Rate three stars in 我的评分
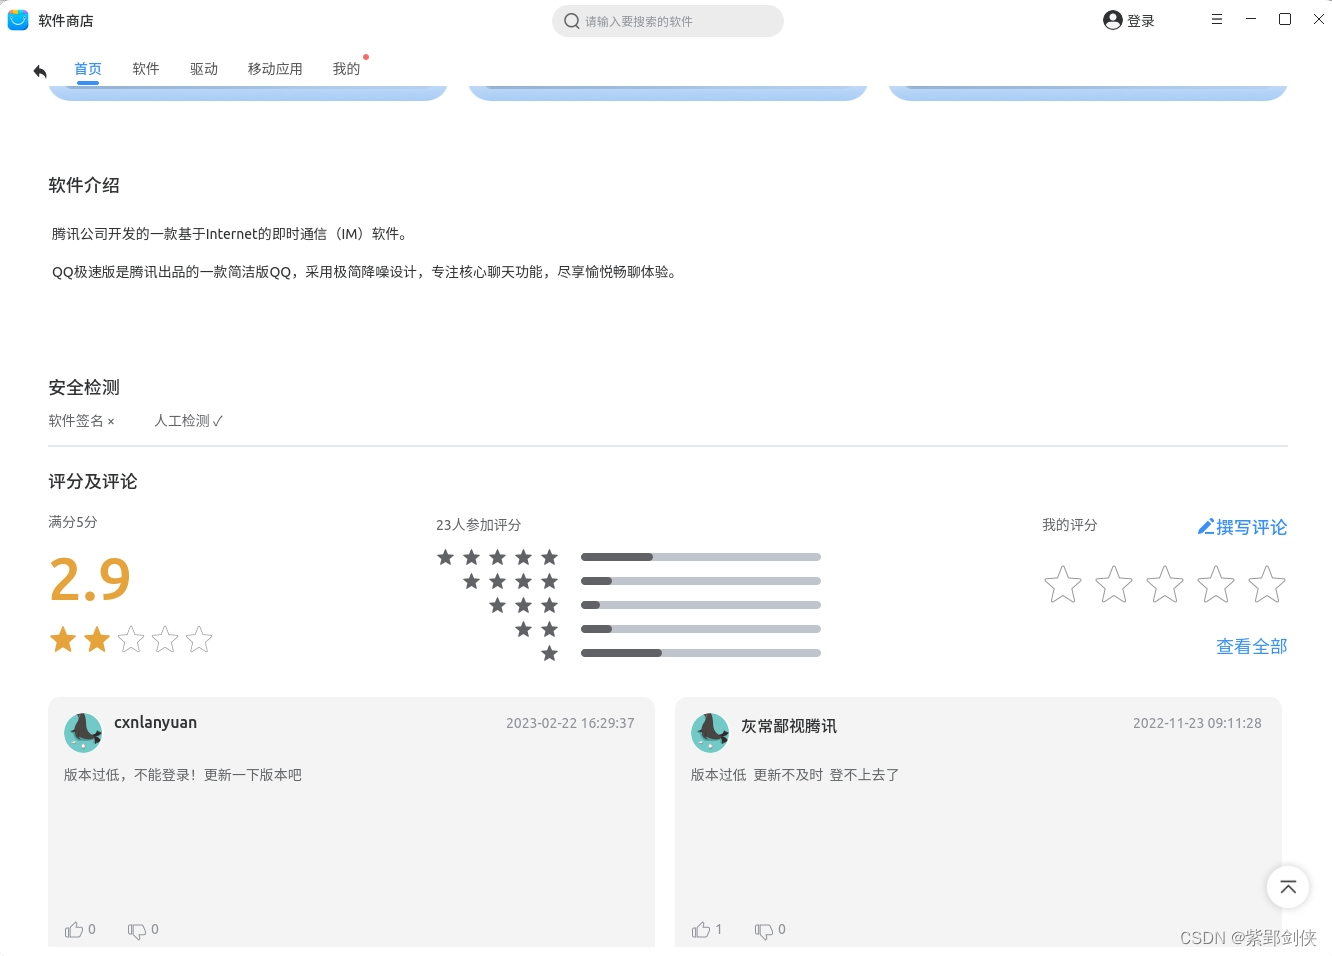Image resolution: width=1332 pixels, height=956 pixels. pyautogui.click(x=1165, y=585)
